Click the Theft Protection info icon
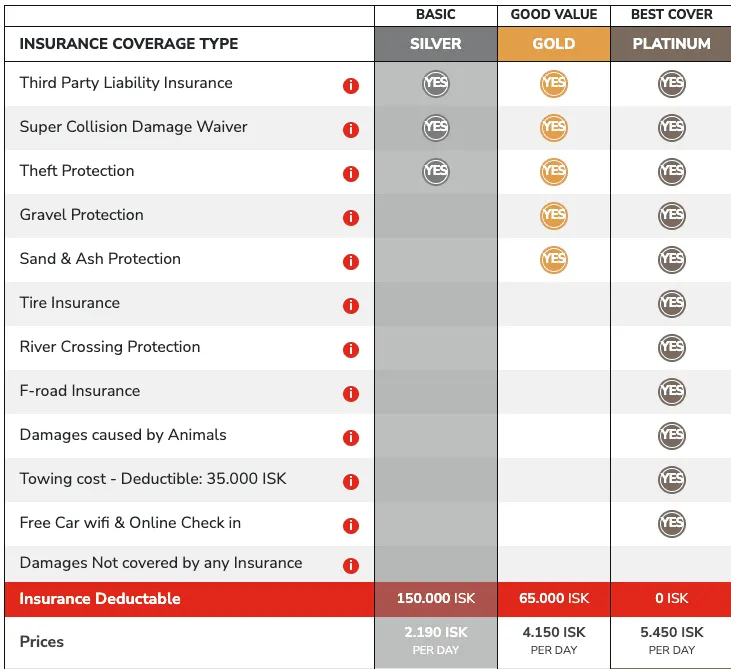Screen dimensions: 731x669 coord(351,174)
